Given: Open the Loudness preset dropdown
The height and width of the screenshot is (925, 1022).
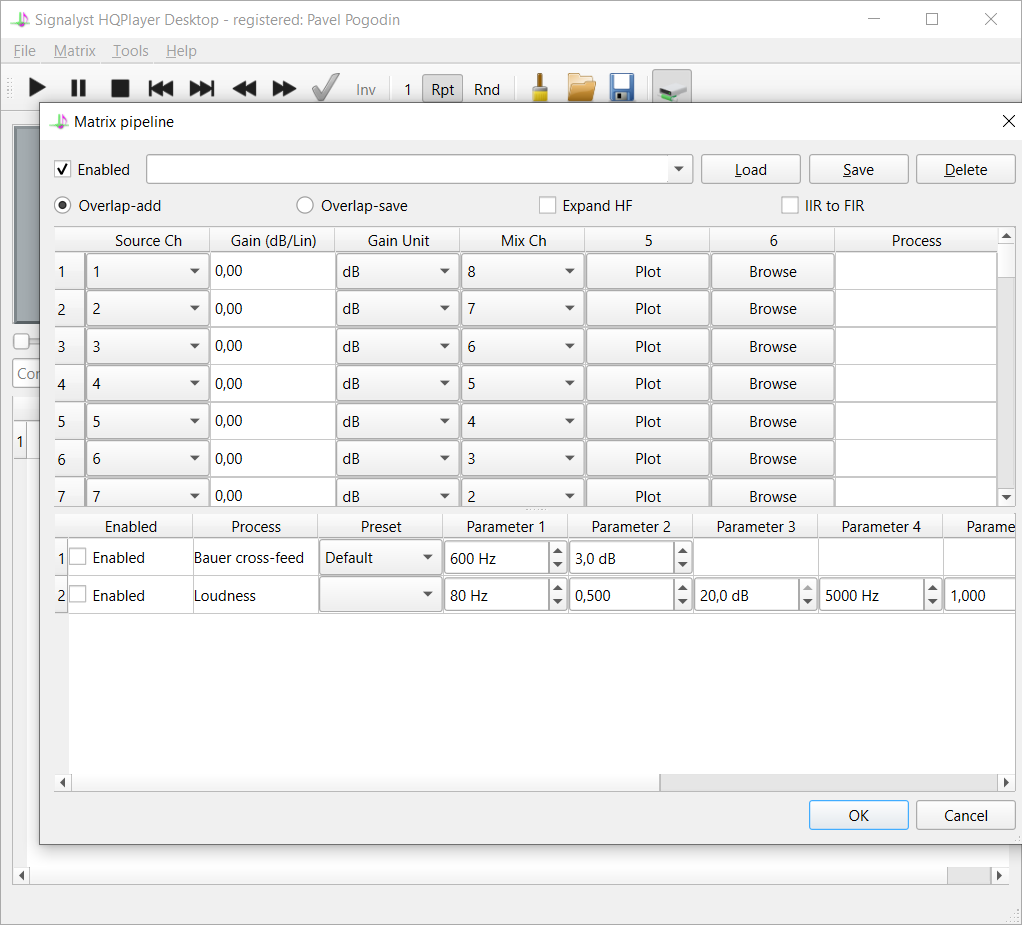Looking at the screenshot, I should tap(380, 595).
